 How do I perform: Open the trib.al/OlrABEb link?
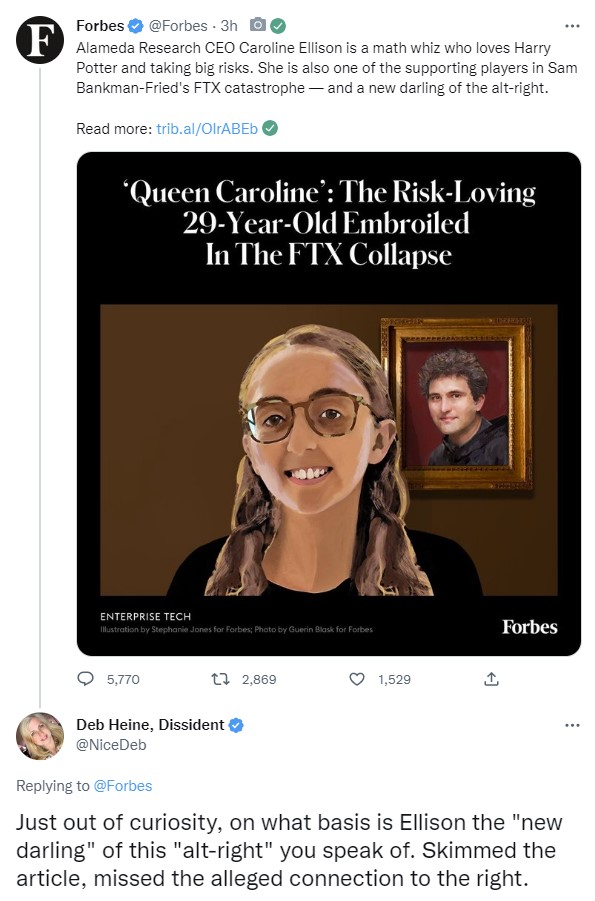coord(207,129)
